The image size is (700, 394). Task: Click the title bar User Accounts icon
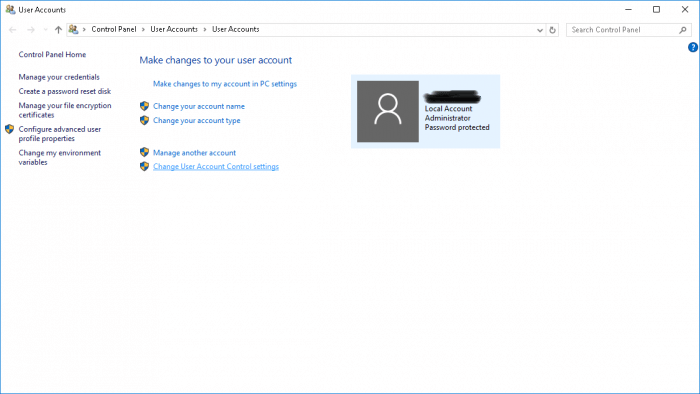[10, 9]
